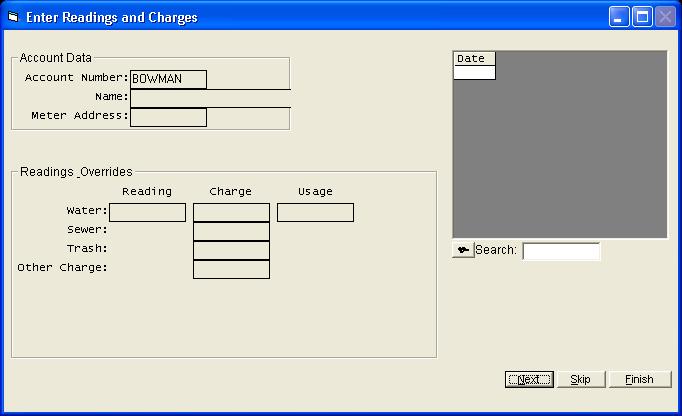Close the Enter Readings and Charges window
The image size is (682, 416).
pyautogui.click(x=664, y=17)
